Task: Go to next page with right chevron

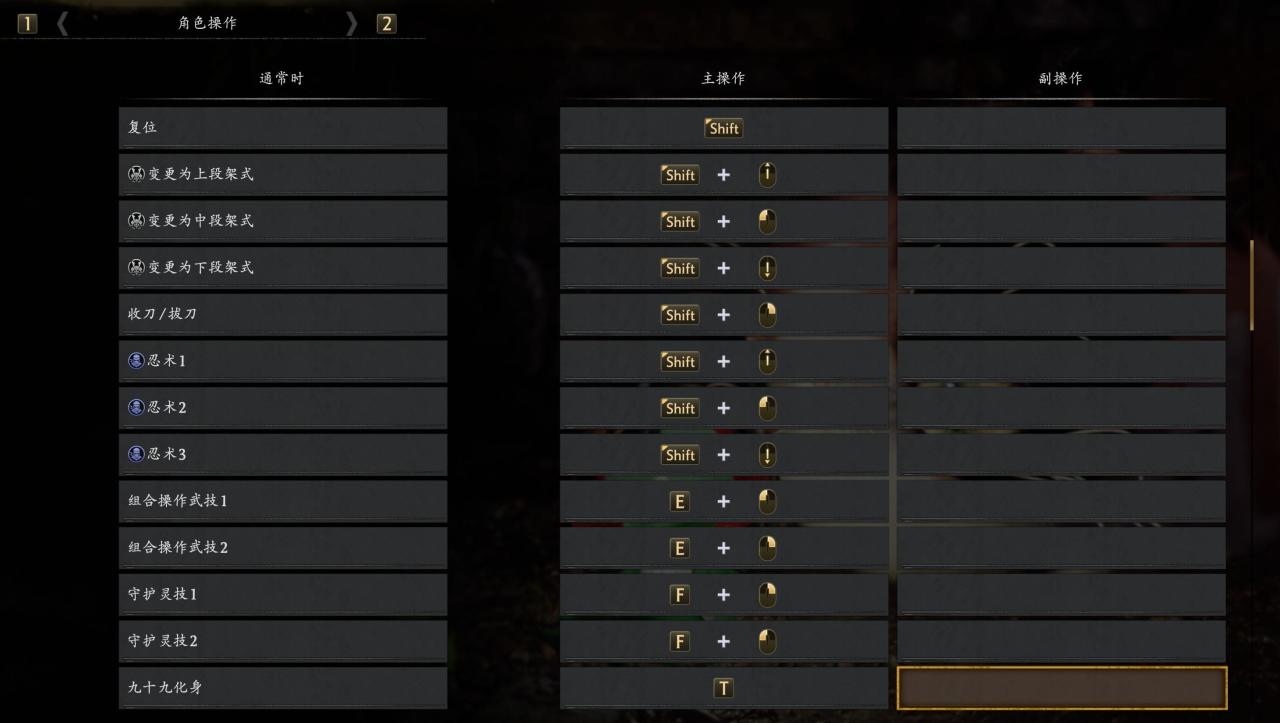Action: pyautogui.click(x=351, y=23)
